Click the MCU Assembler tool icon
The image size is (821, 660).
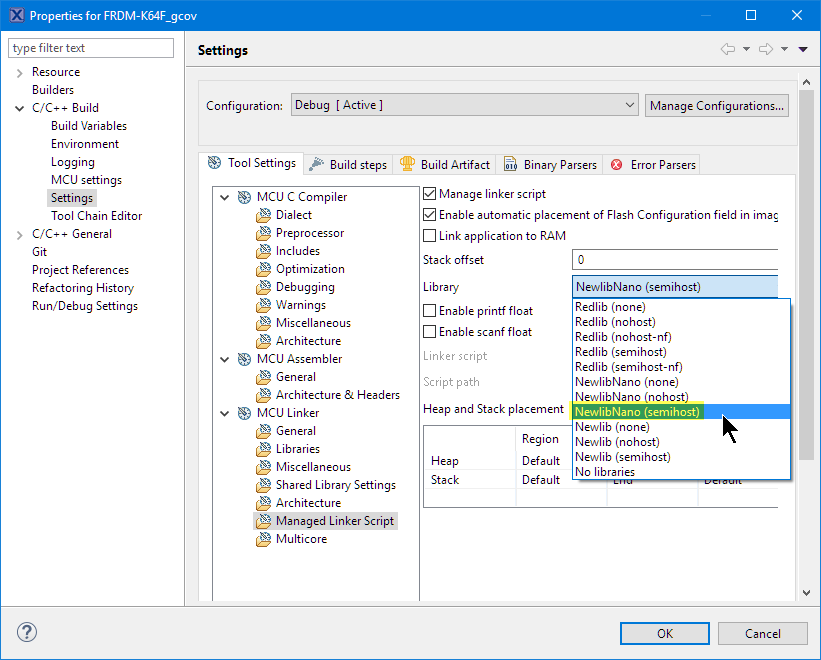click(244, 359)
